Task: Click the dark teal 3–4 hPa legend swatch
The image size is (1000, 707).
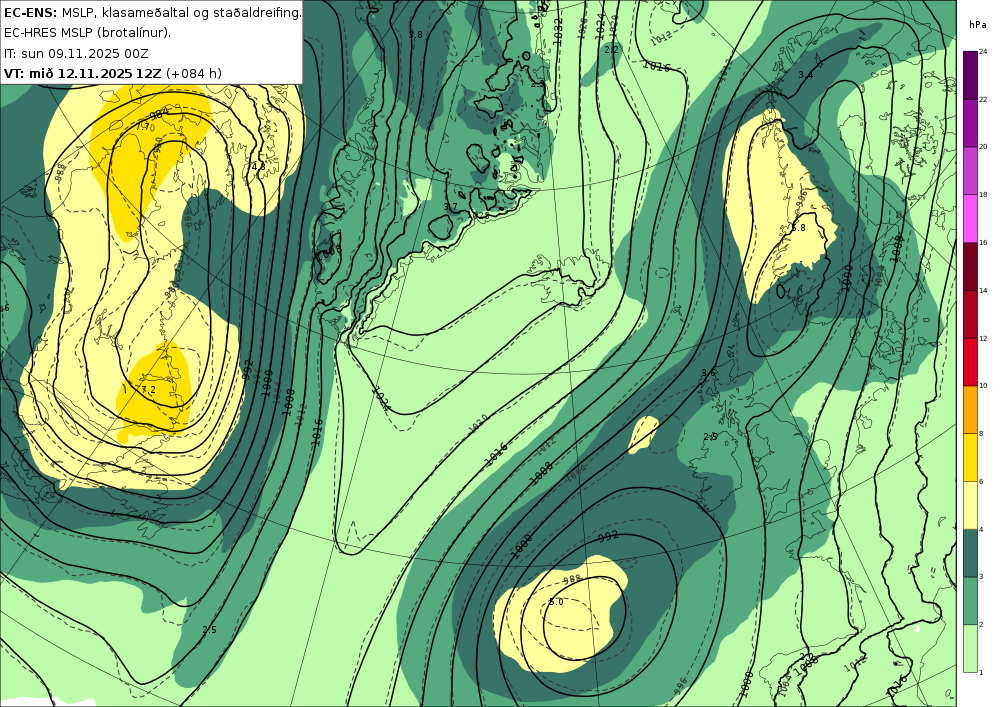Action: coord(970,553)
